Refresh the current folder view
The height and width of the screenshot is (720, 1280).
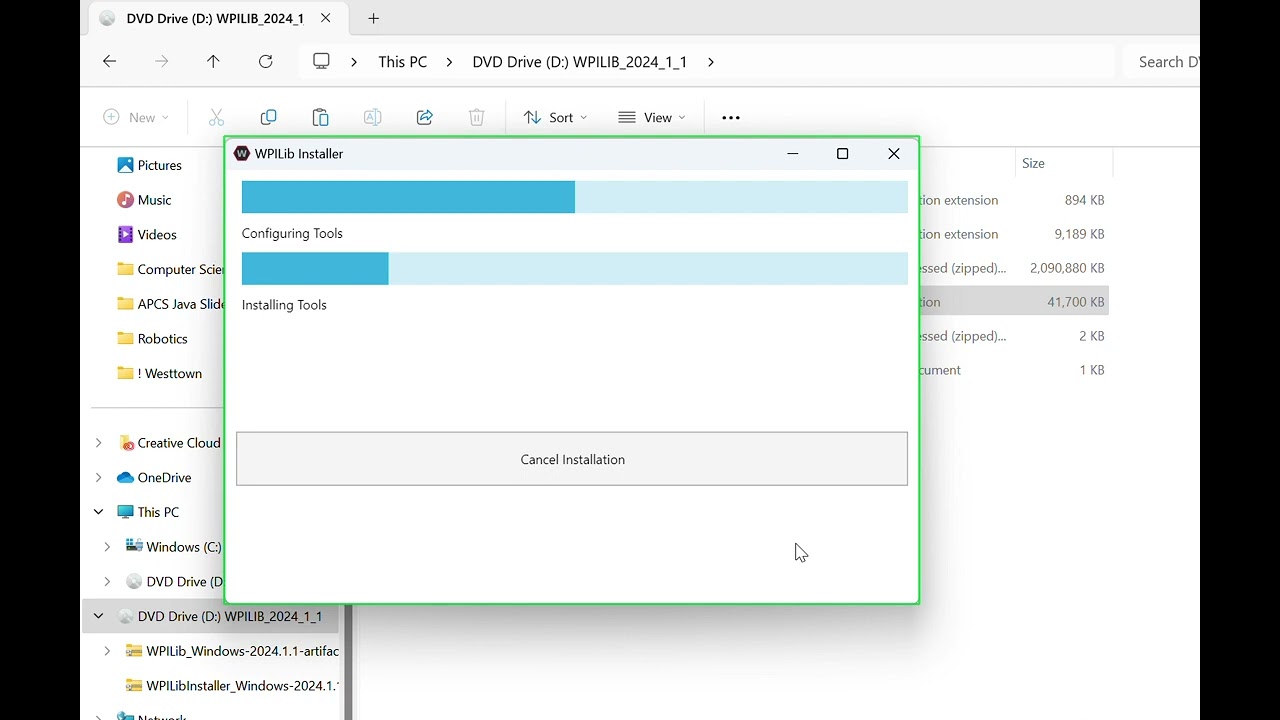(265, 61)
